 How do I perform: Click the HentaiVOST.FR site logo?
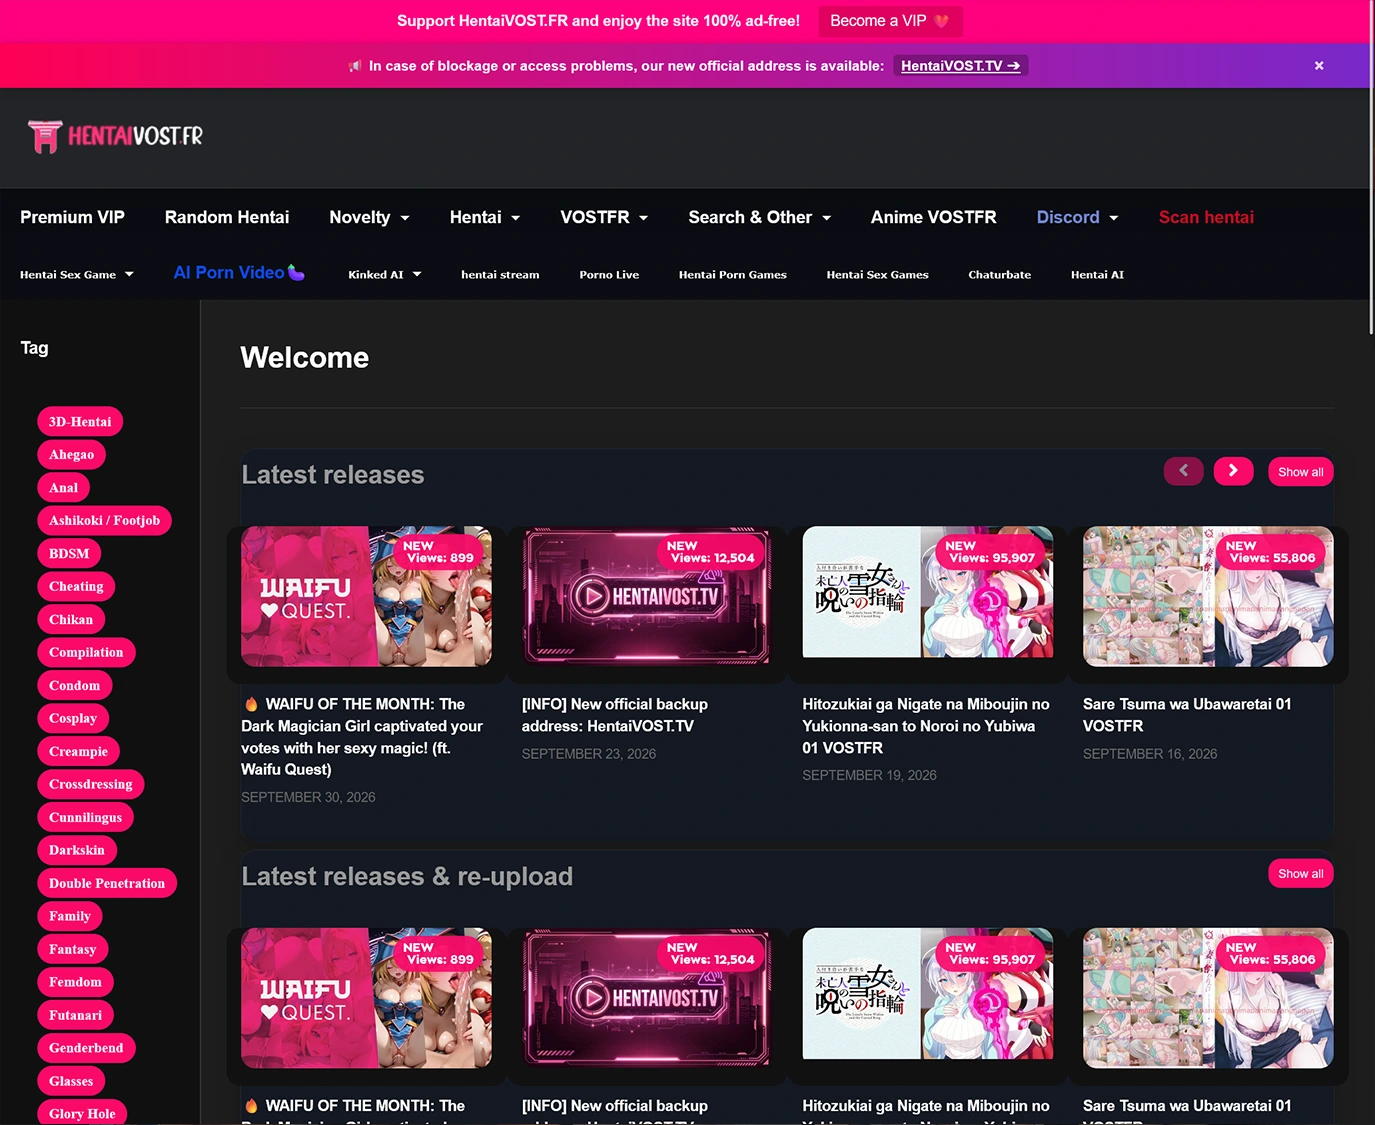[115, 136]
